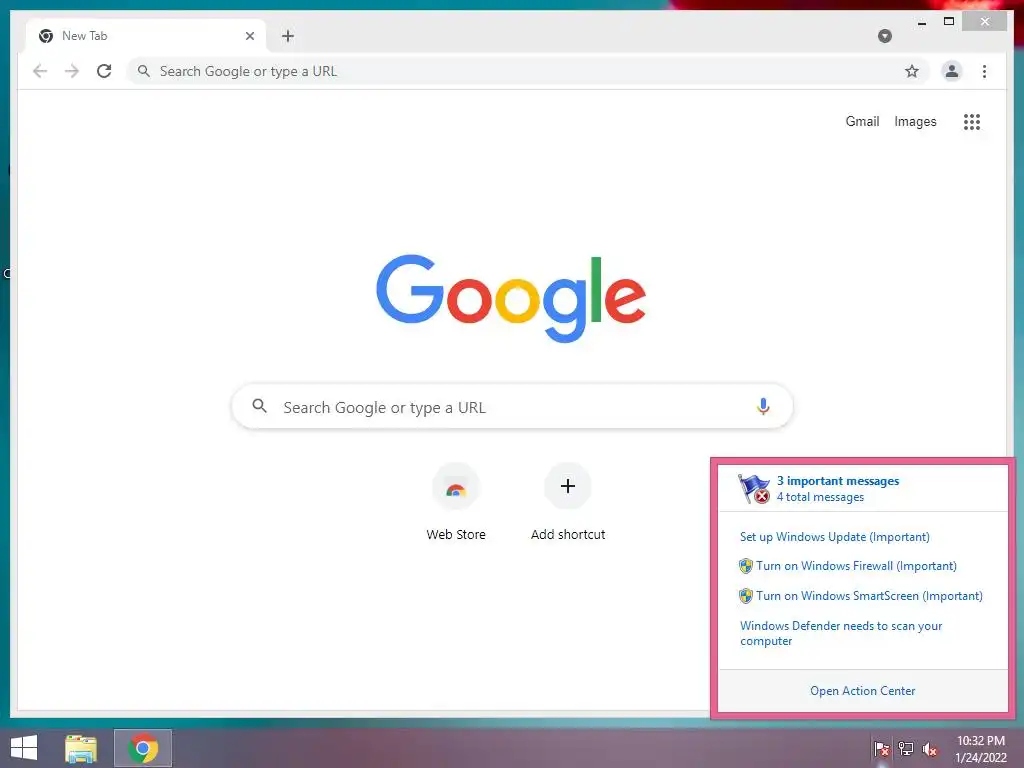Click the 4 total messages text
The height and width of the screenshot is (768, 1024).
pyautogui.click(x=820, y=497)
